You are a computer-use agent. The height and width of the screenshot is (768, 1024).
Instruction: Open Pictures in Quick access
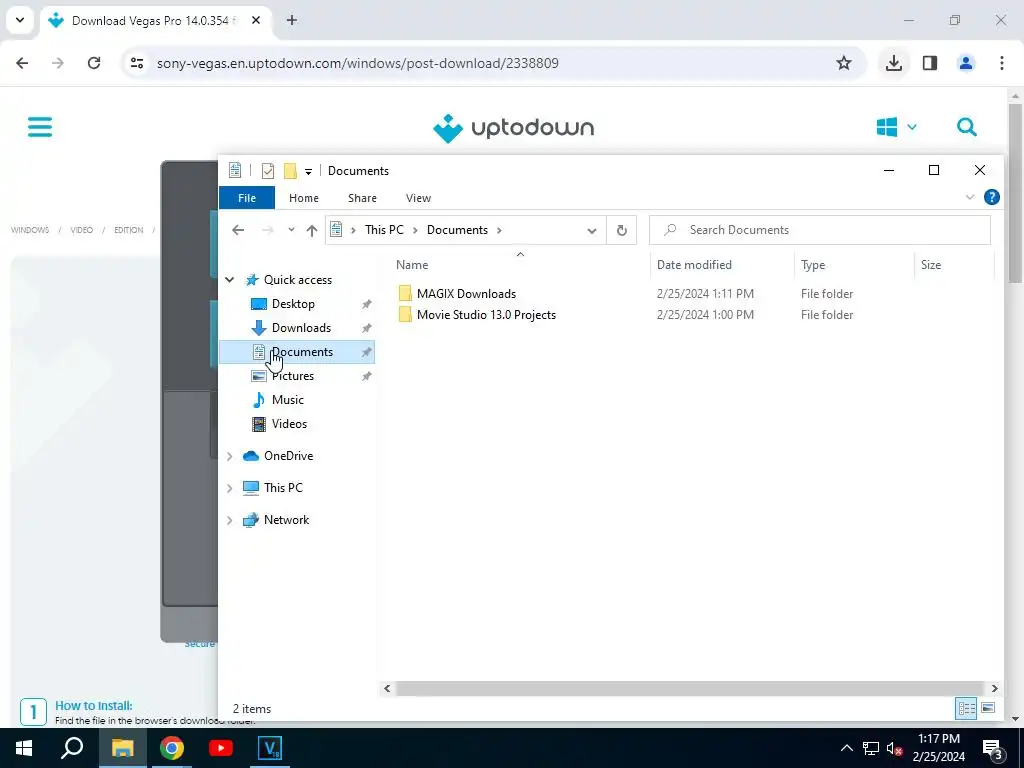[293, 376]
